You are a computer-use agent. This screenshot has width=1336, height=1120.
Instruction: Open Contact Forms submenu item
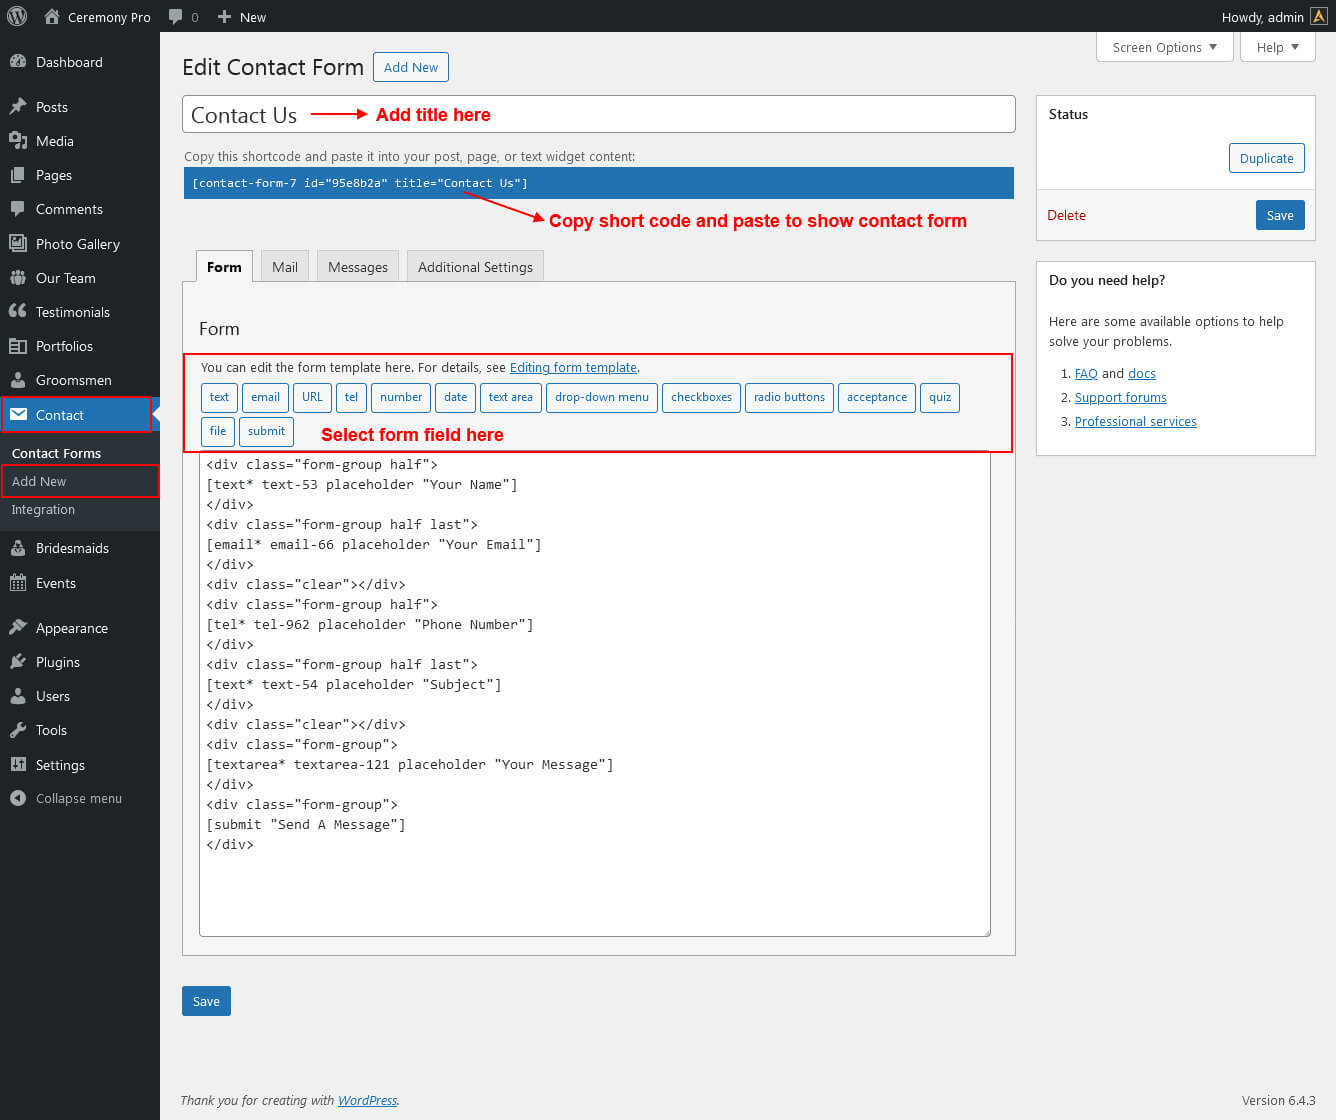[56, 453]
